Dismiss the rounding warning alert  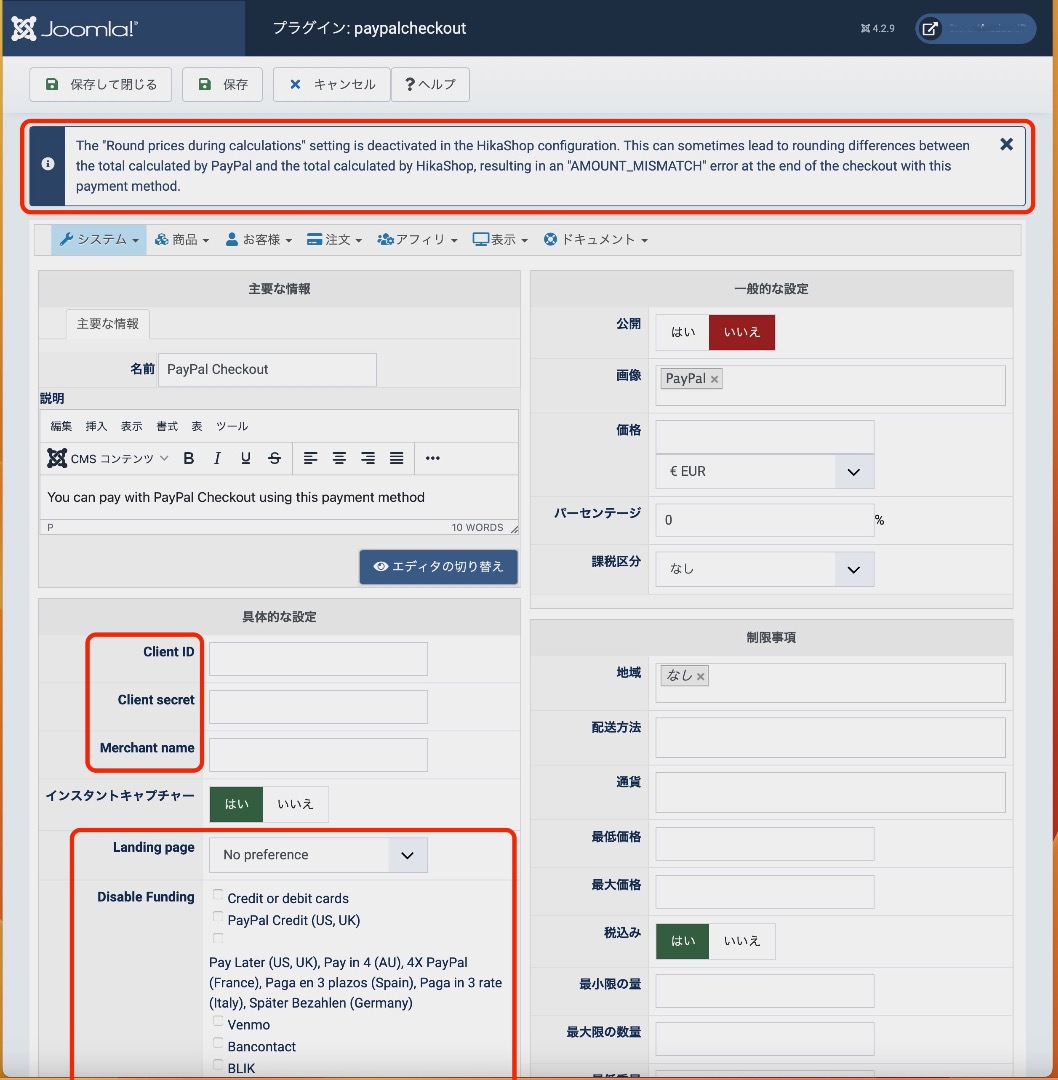pos(1006,144)
